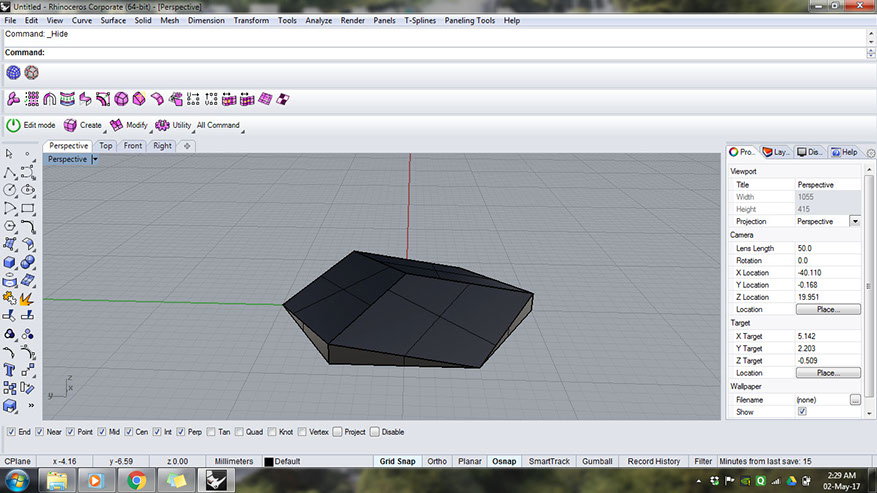Disable the End object snap checkbox
877x493 pixels.
click(11, 432)
